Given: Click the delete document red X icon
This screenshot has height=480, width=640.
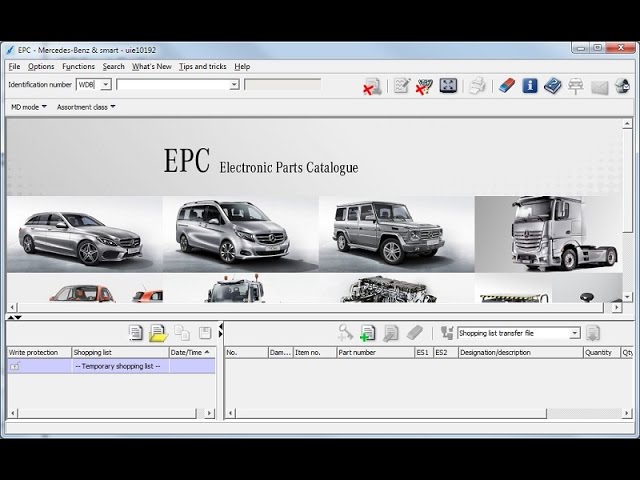Looking at the screenshot, I should tap(372, 86).
